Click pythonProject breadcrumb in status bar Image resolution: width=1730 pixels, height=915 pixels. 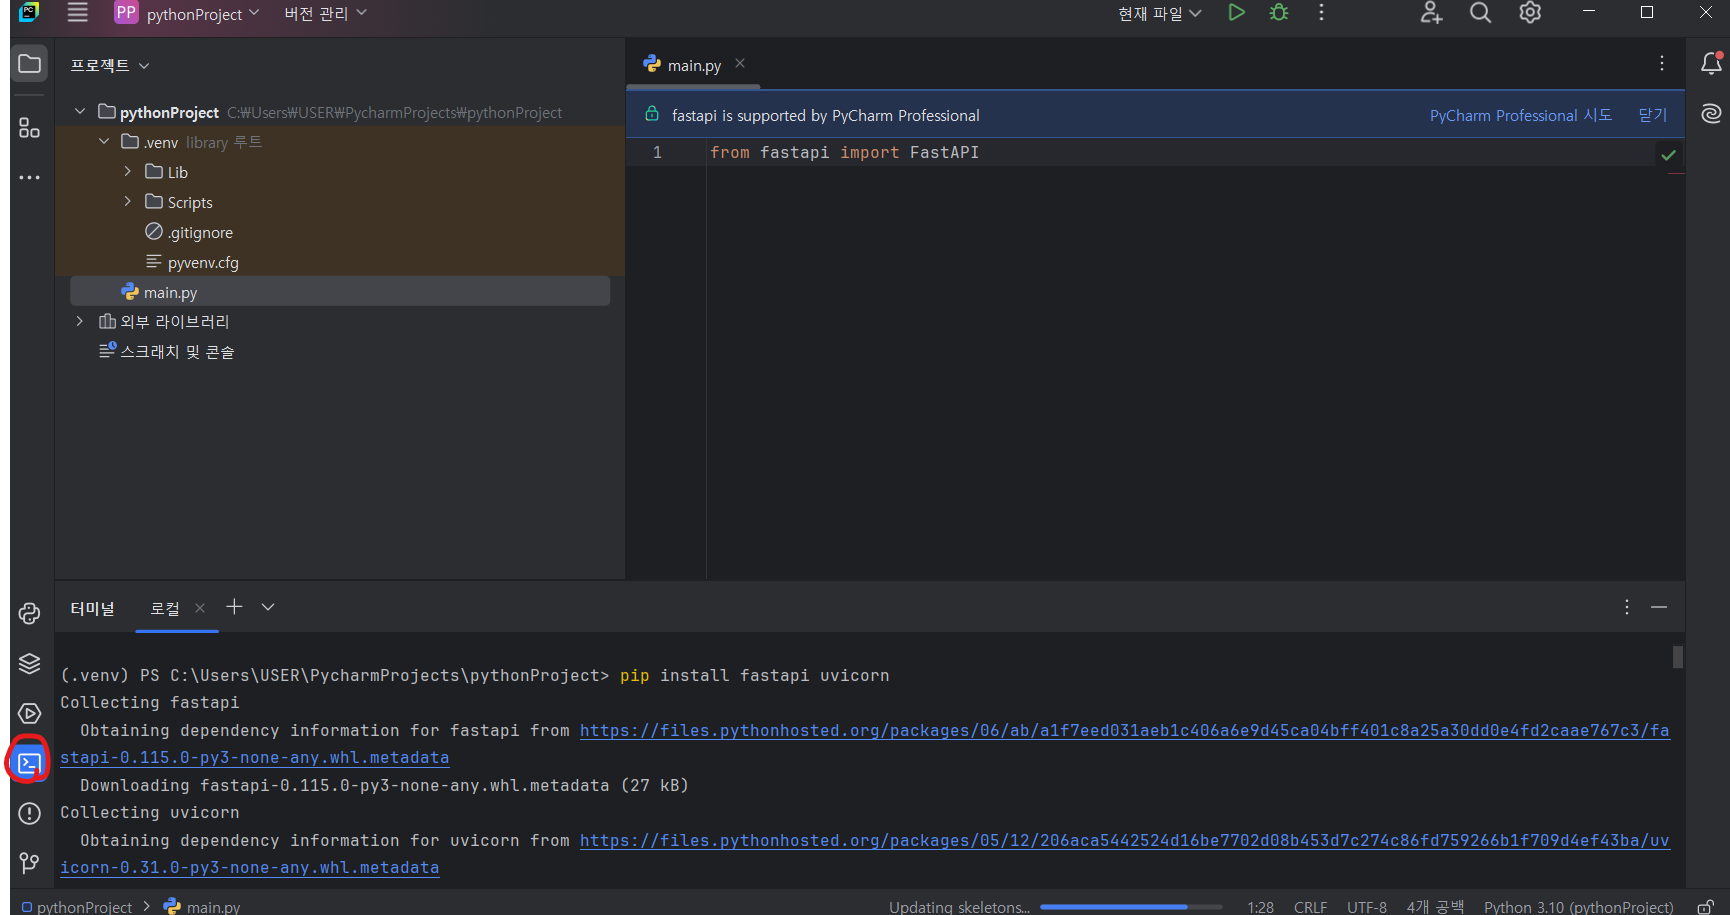point(78,907)
